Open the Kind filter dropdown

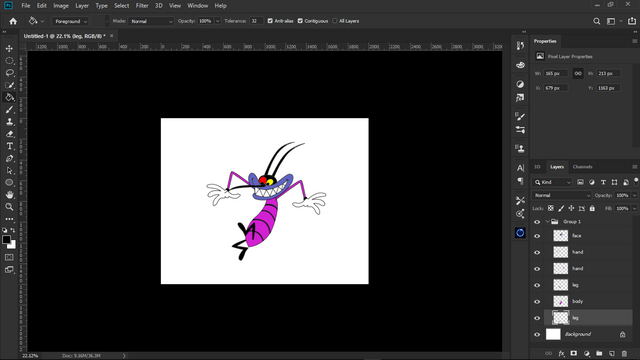[553, 182]
